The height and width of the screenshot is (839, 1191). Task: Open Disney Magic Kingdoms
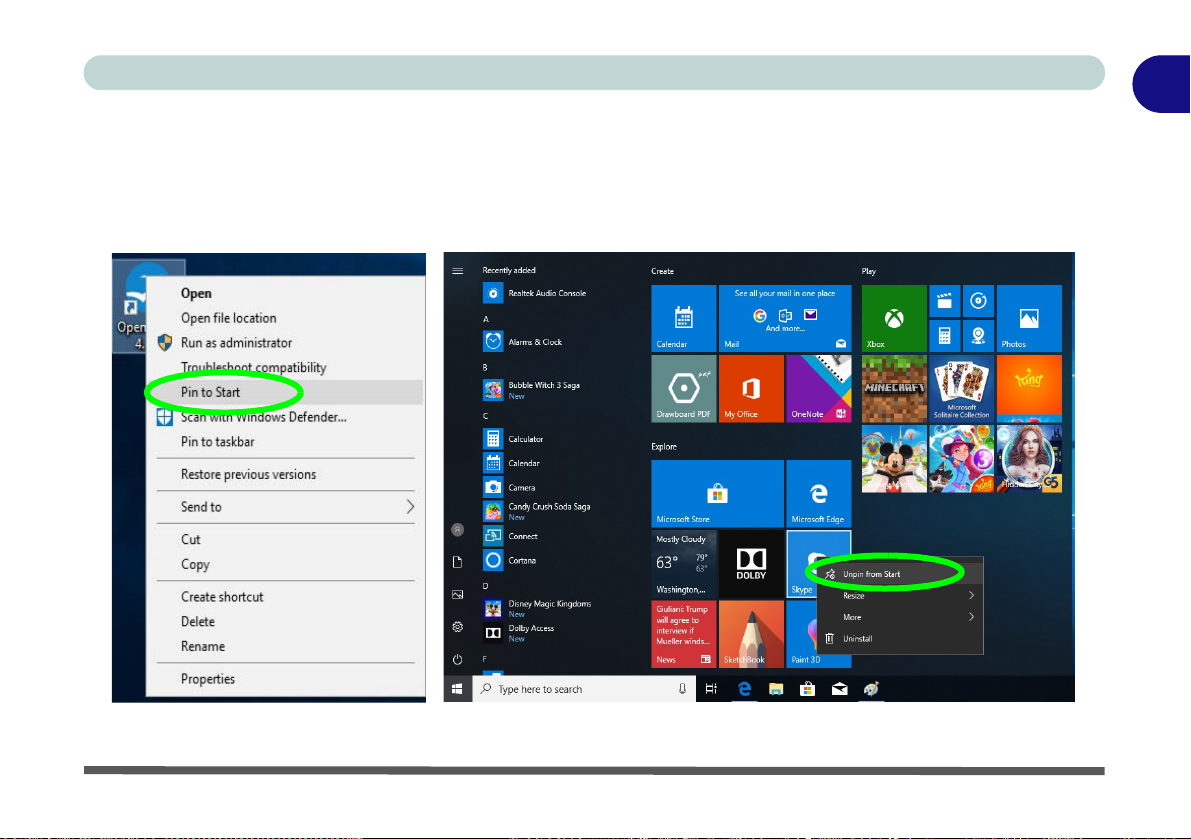(x=537, y=608)
